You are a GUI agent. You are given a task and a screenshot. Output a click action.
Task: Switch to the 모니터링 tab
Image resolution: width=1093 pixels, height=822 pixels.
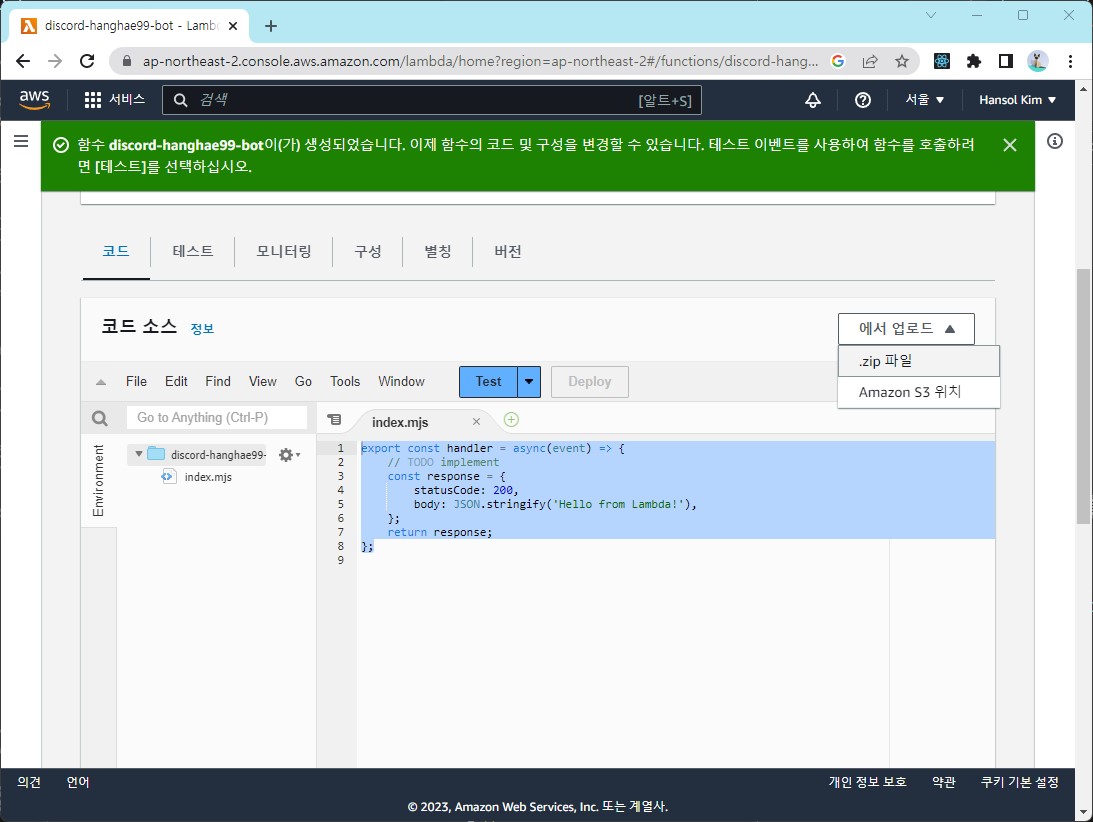[x=284, y=251]
